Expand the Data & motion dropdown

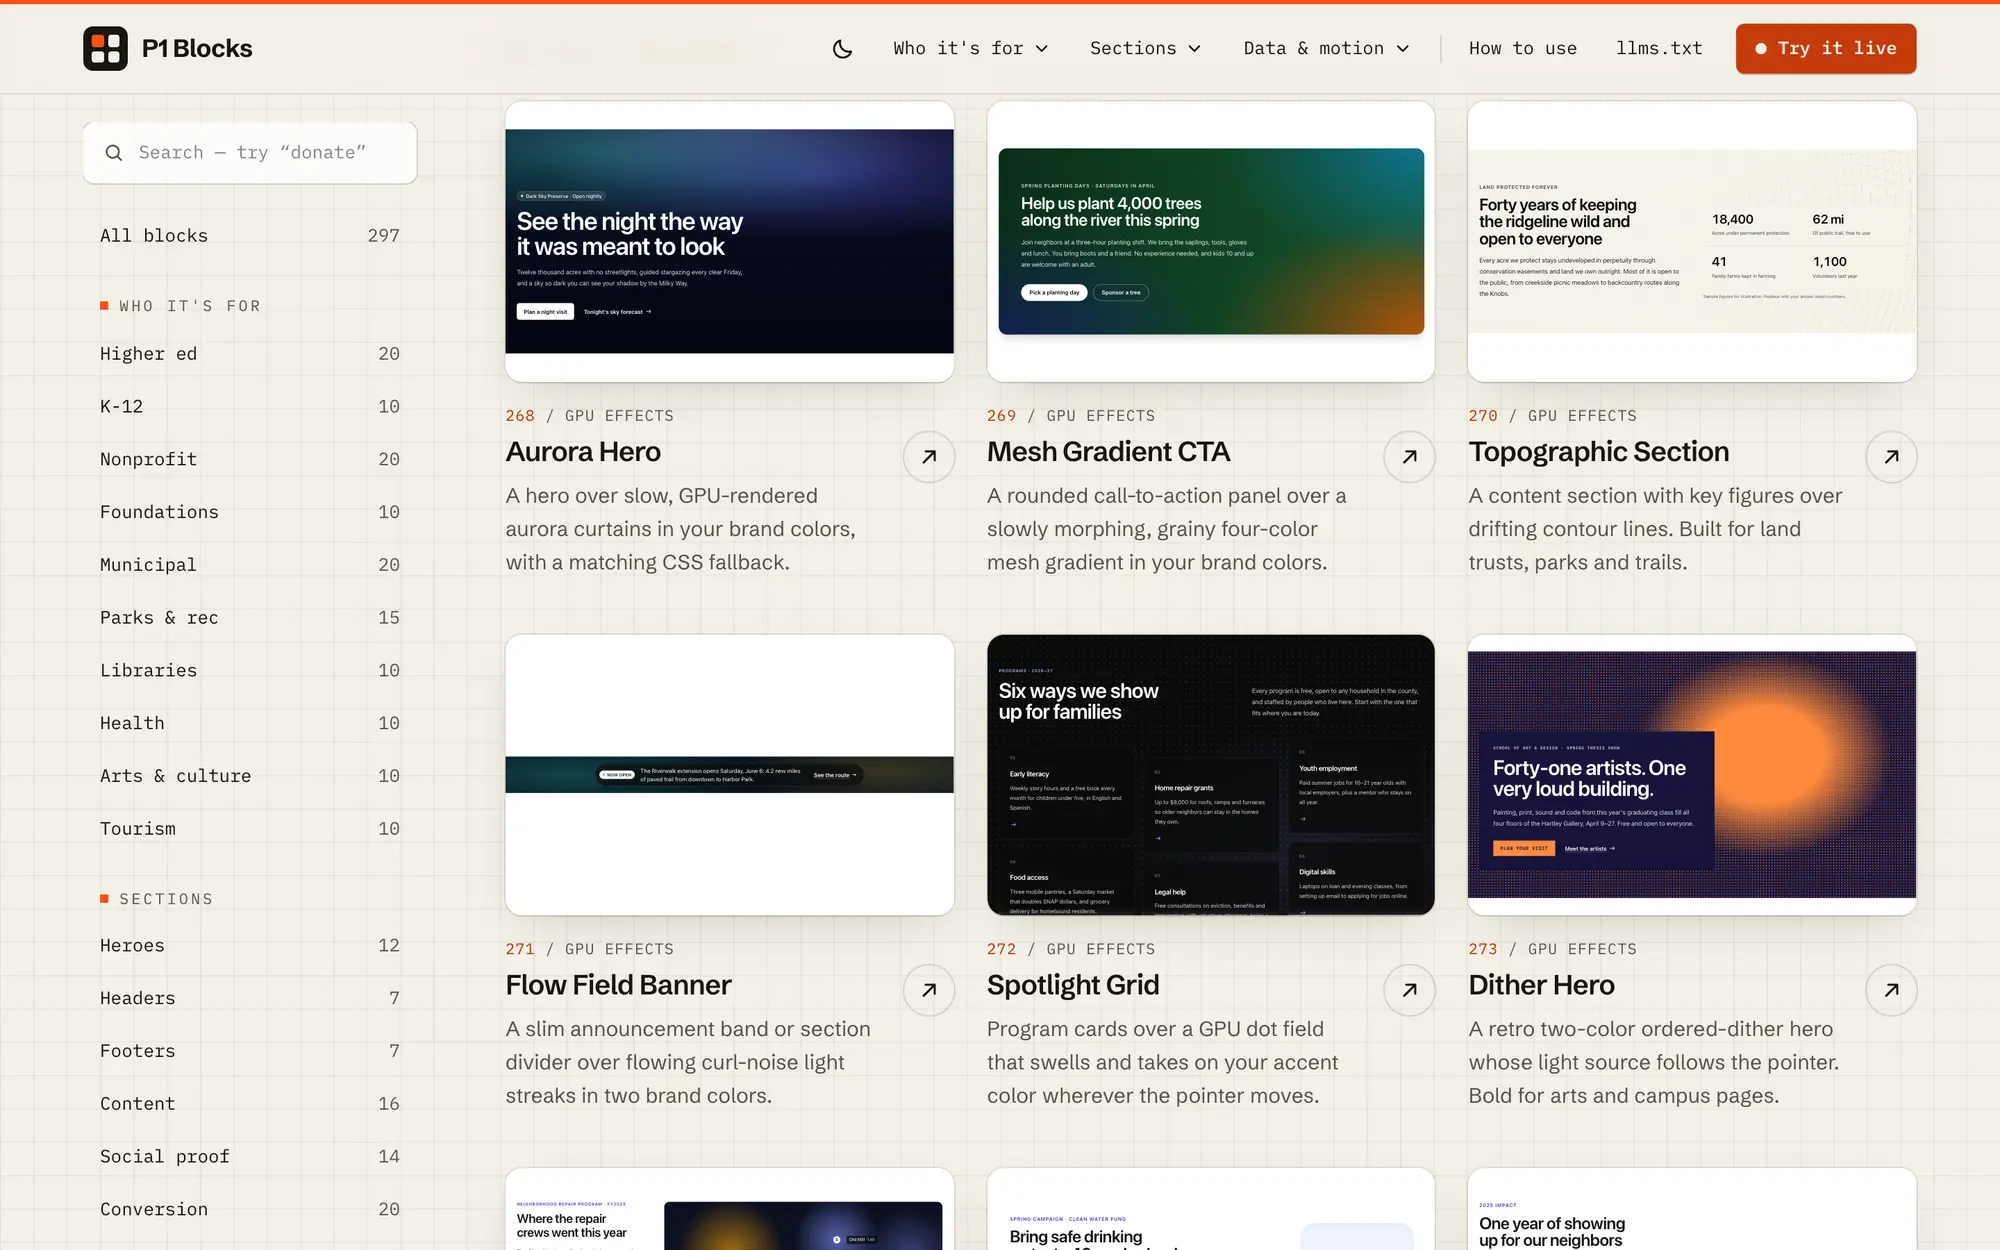[1326, 48]
